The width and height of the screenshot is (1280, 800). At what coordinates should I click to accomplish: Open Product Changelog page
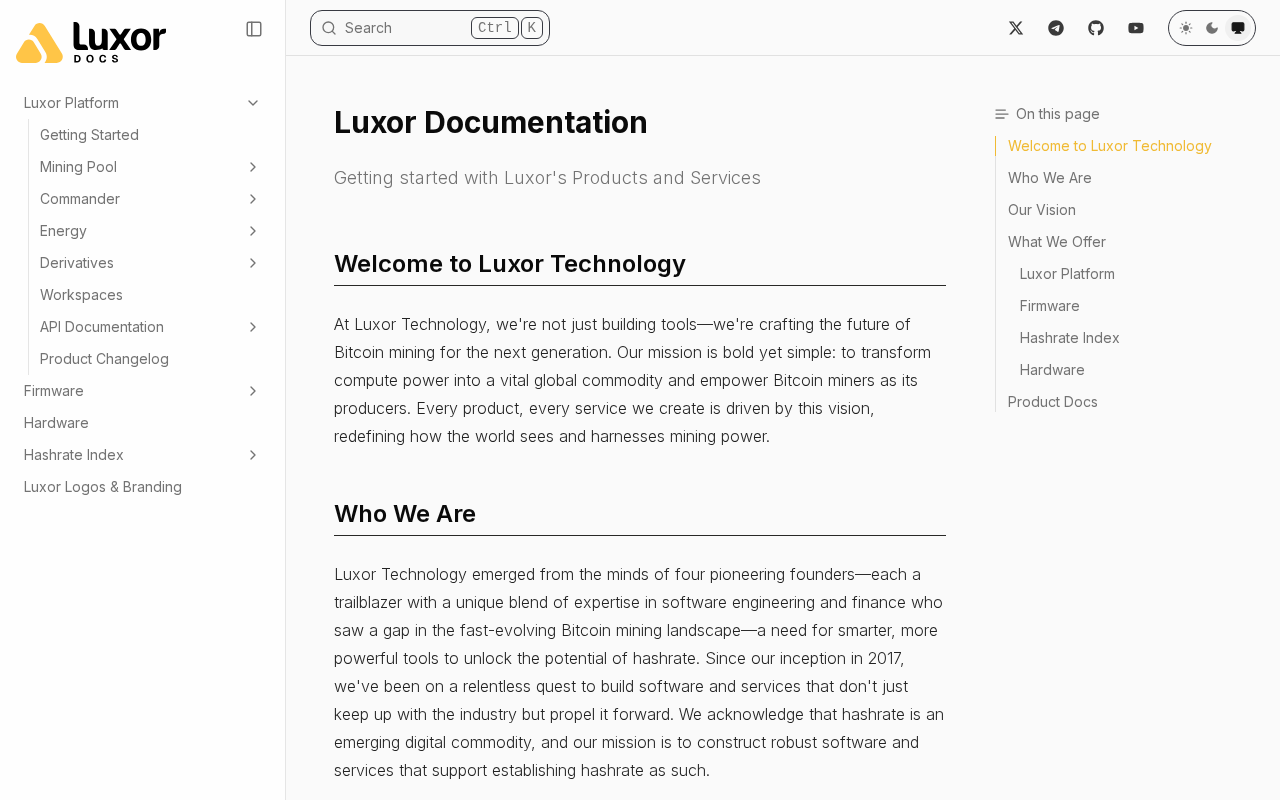pyautogui.click(x=104, y=359)
